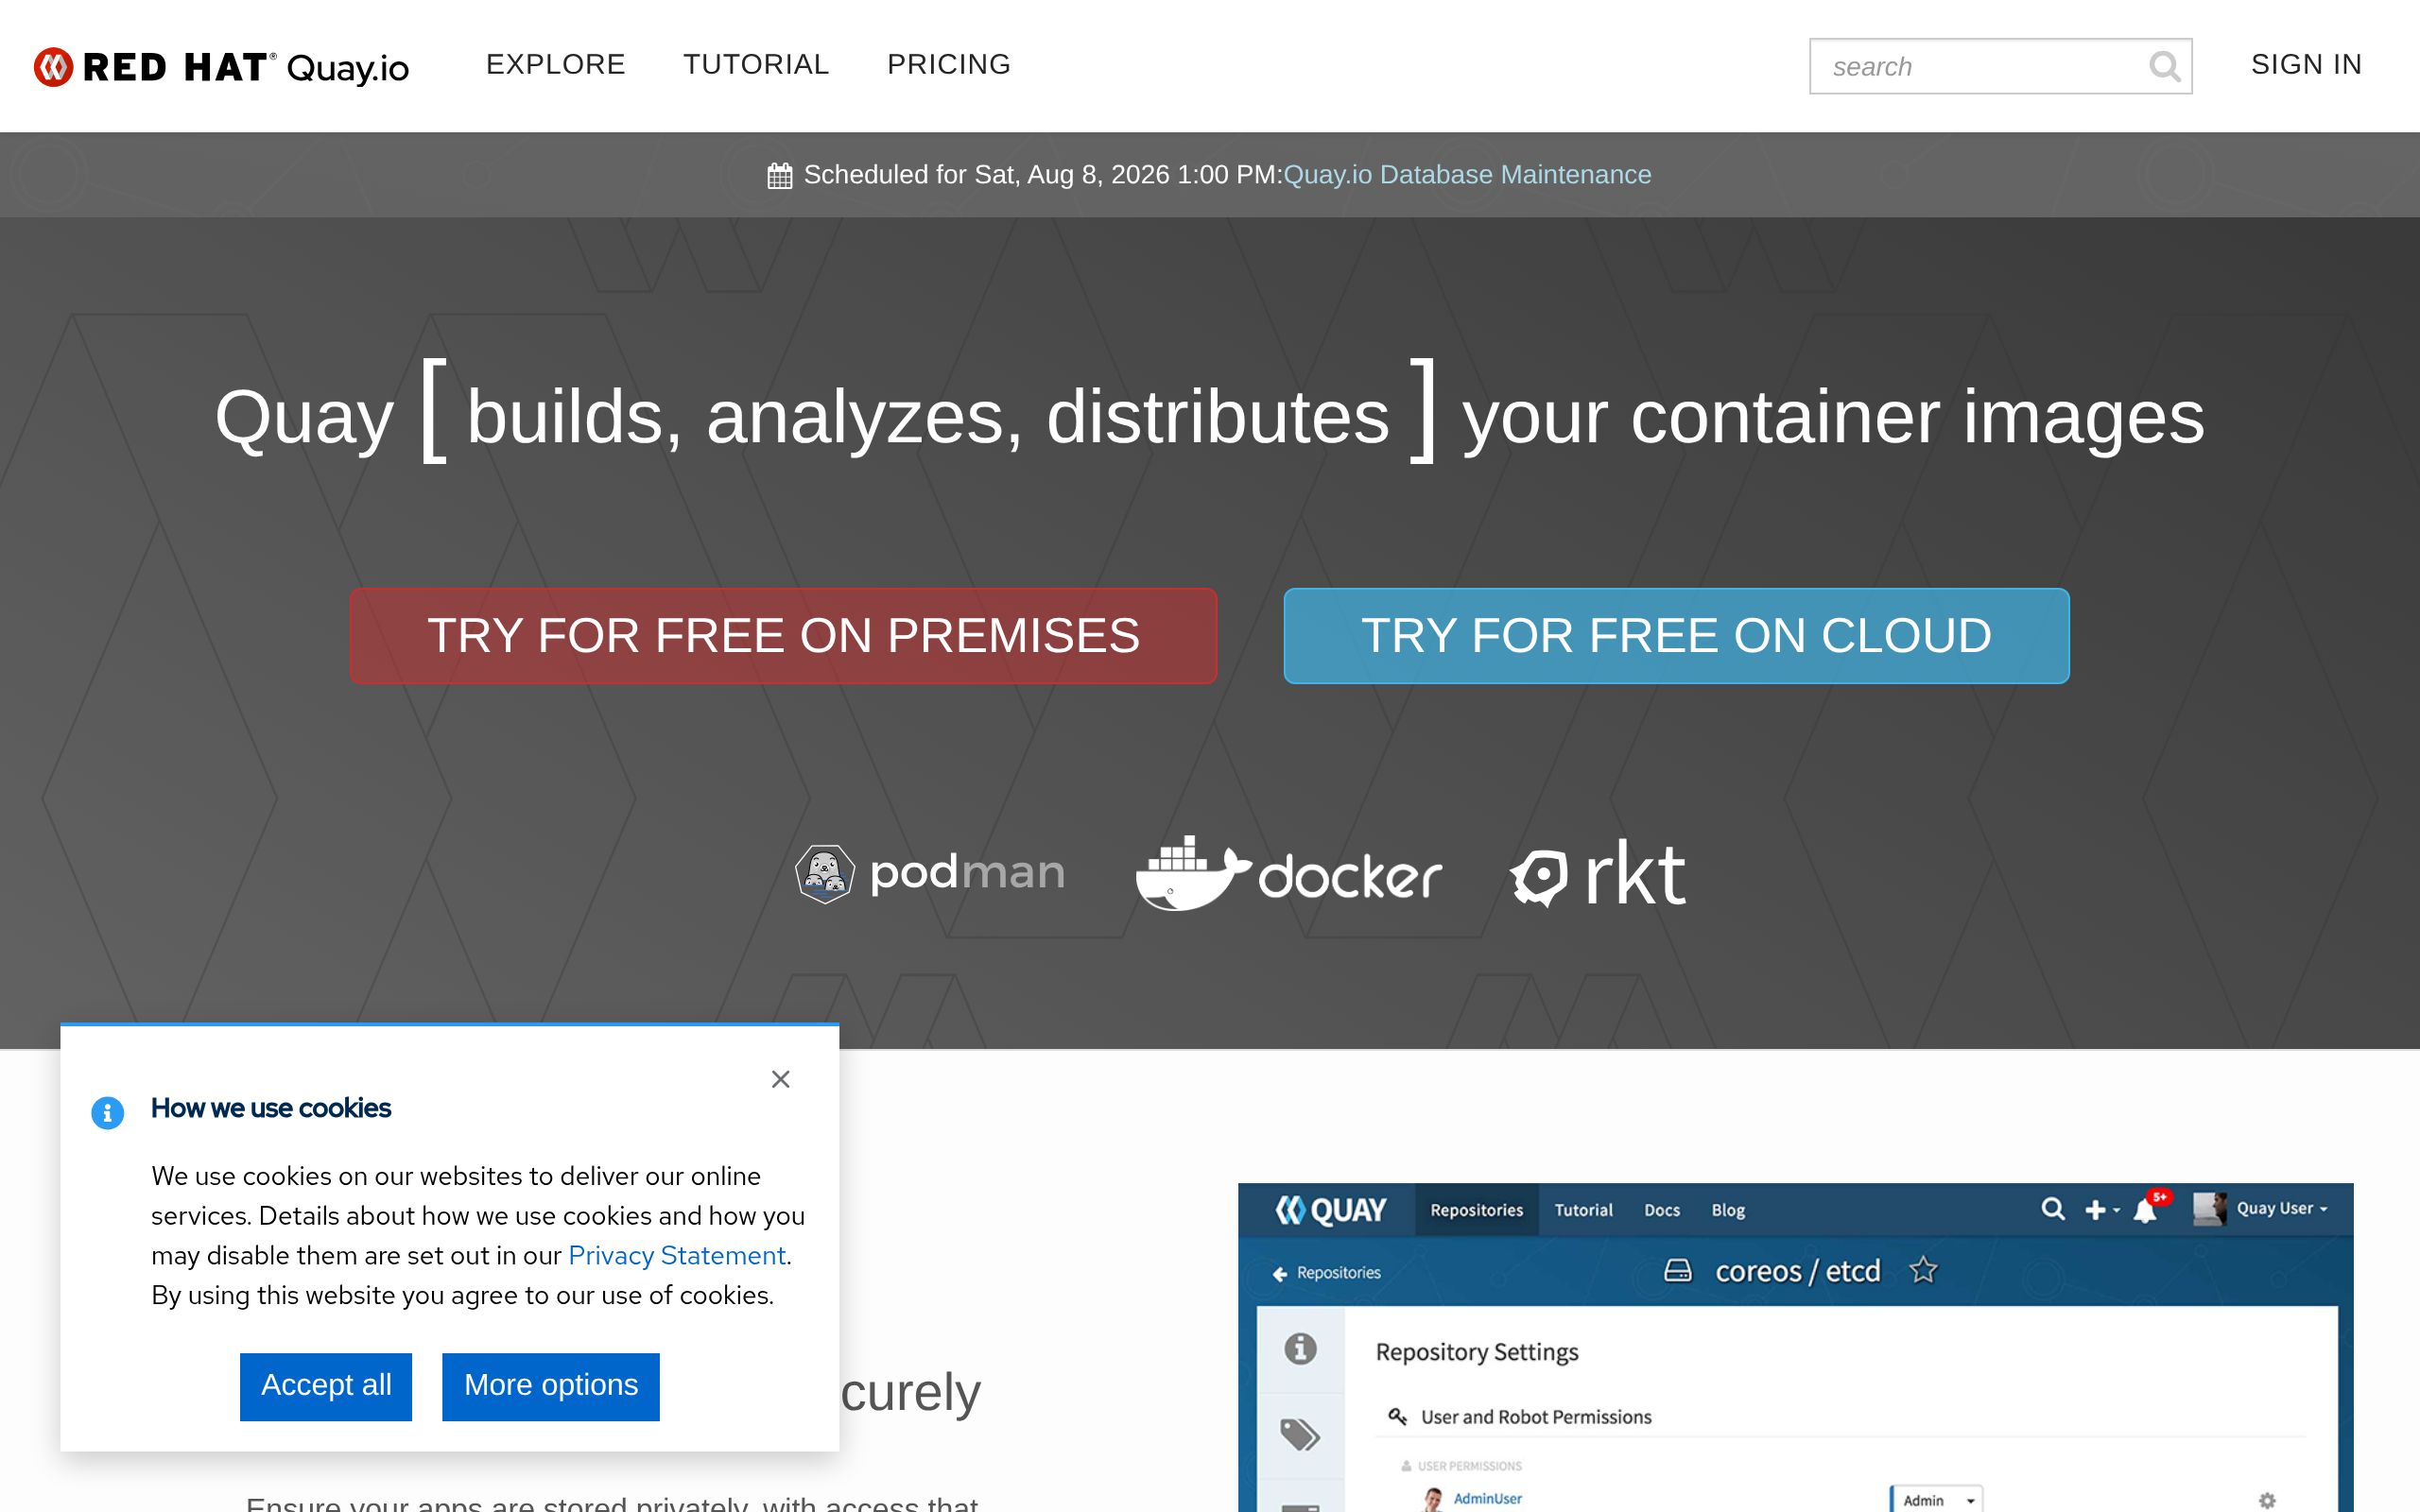Click the search magnifier icon
The image size is (2420, 1512).
click(x=2164, y=67)
